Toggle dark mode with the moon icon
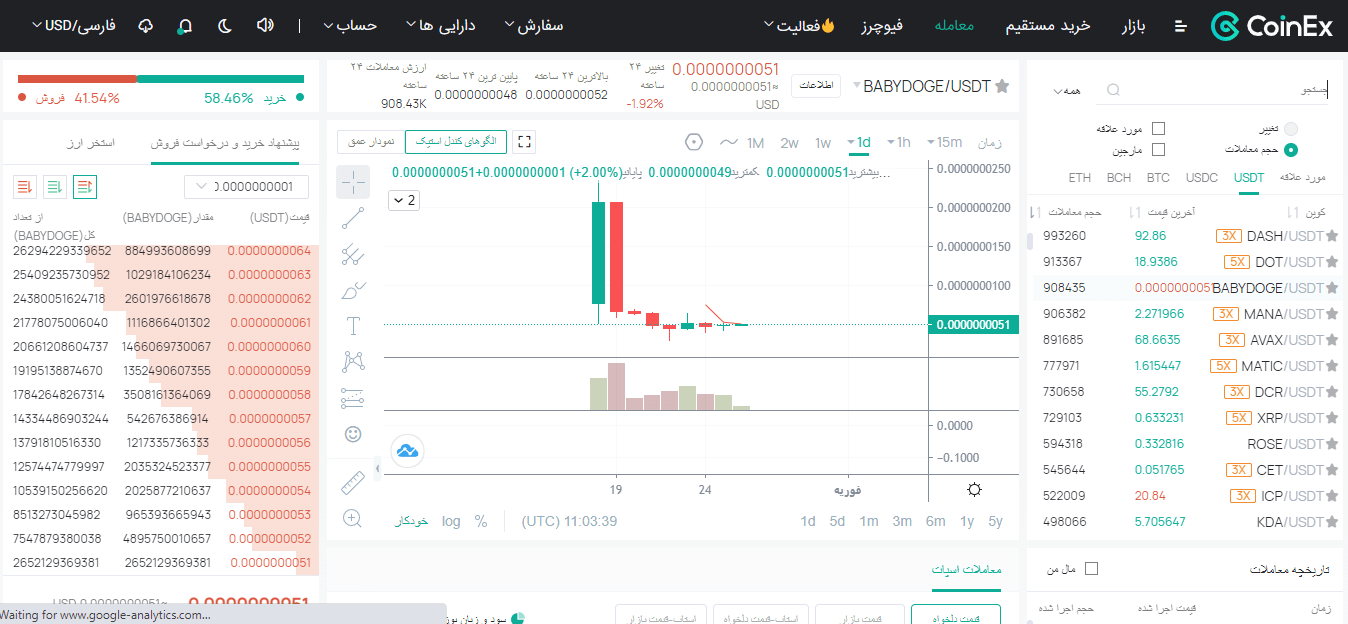The height and width of the screenshot is (624, 1348). [224, 25]
